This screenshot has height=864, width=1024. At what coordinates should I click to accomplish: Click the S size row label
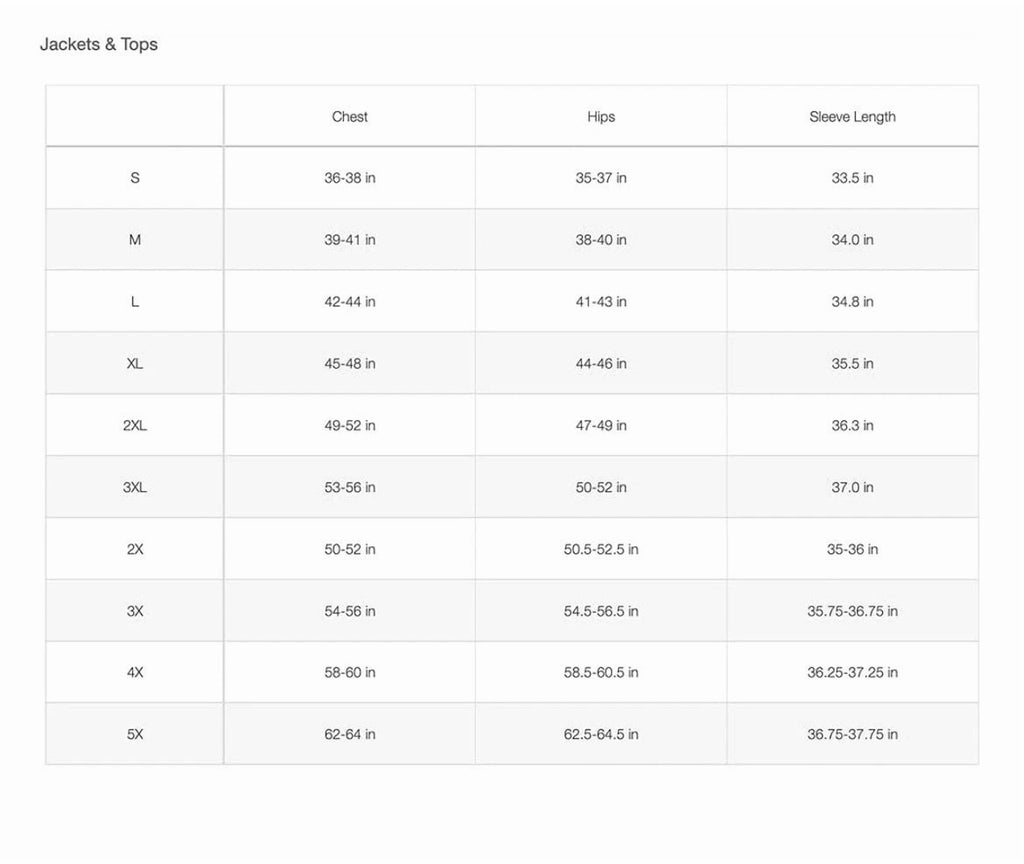click(135, 178)
